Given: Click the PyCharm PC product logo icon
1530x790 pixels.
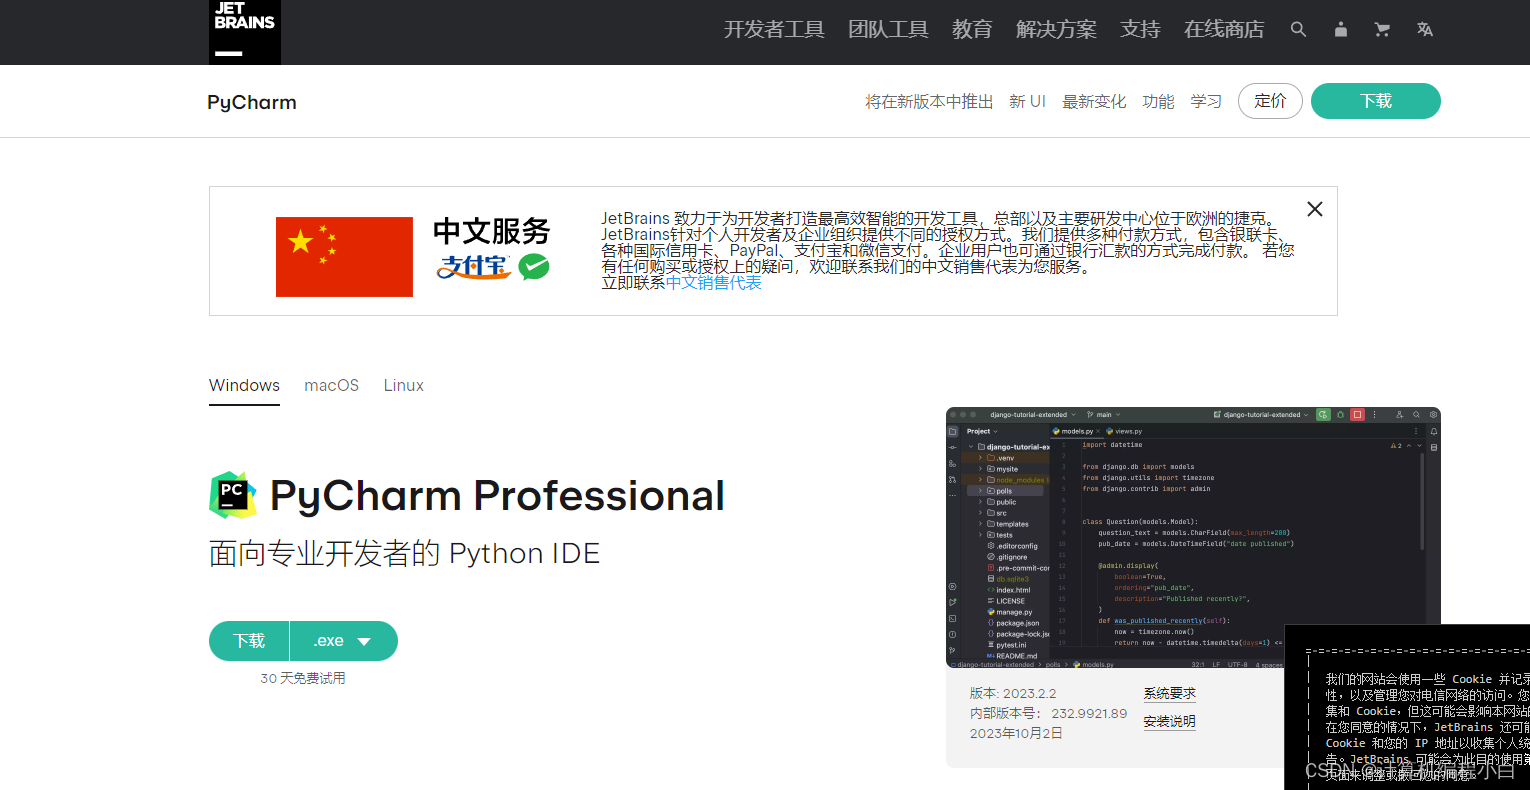Looking at the screenshot, I should pyautogui.click(x=232, y=495).
